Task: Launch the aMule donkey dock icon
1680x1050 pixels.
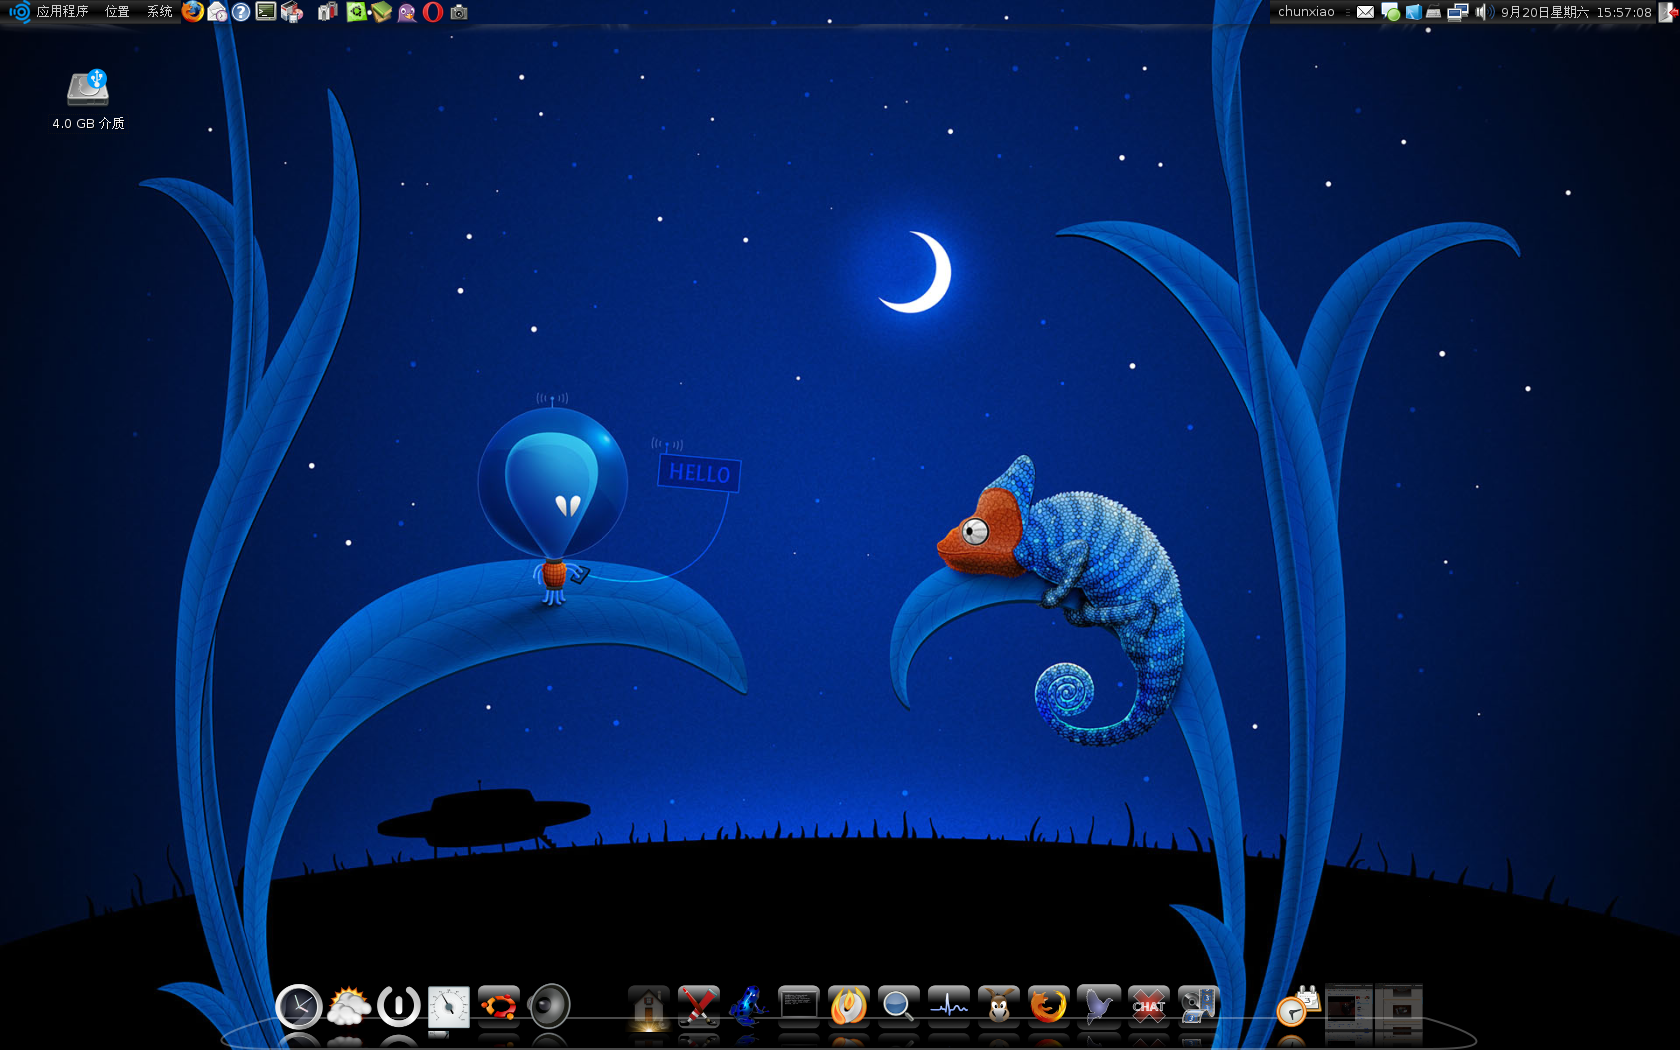Action: tap(998, 1006)
